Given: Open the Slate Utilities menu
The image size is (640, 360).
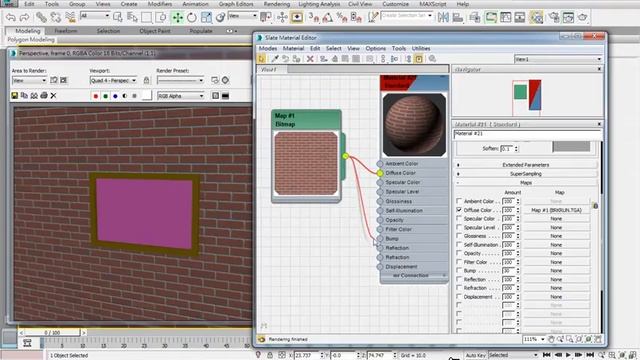Looking at the screenshot, I should [x=421, y=48].
